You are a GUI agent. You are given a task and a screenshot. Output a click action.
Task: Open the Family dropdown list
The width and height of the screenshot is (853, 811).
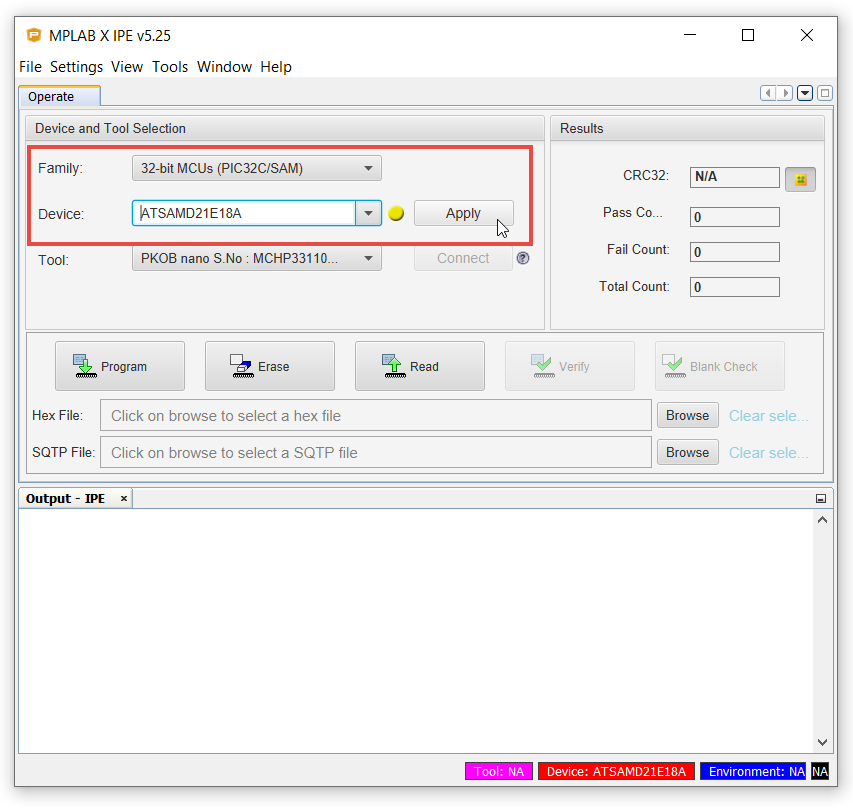click(256, 168)
